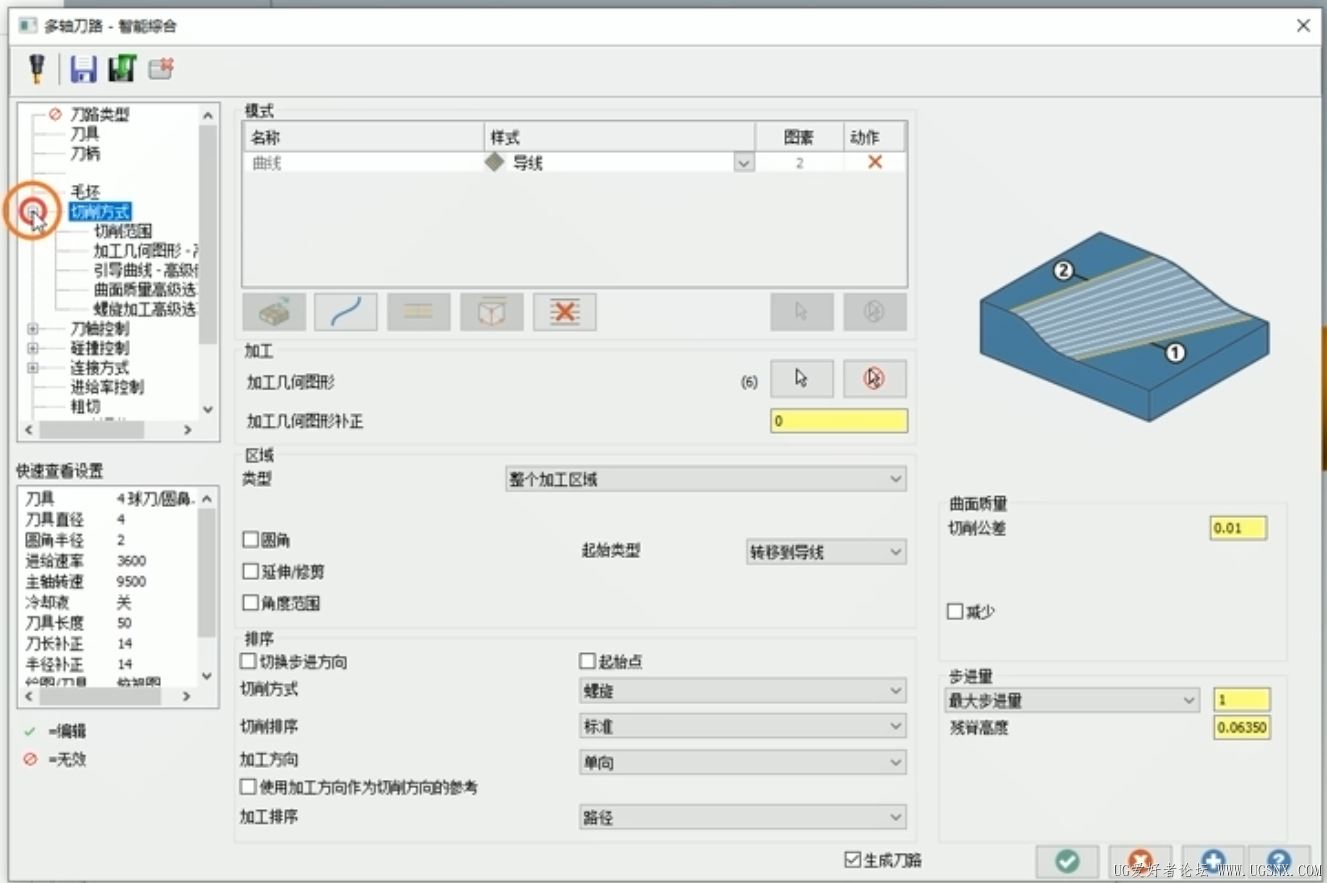This screenshot has height=883, width=1327.
Task: Expand the 连接方式 tree node
Action: click(33, 368)
